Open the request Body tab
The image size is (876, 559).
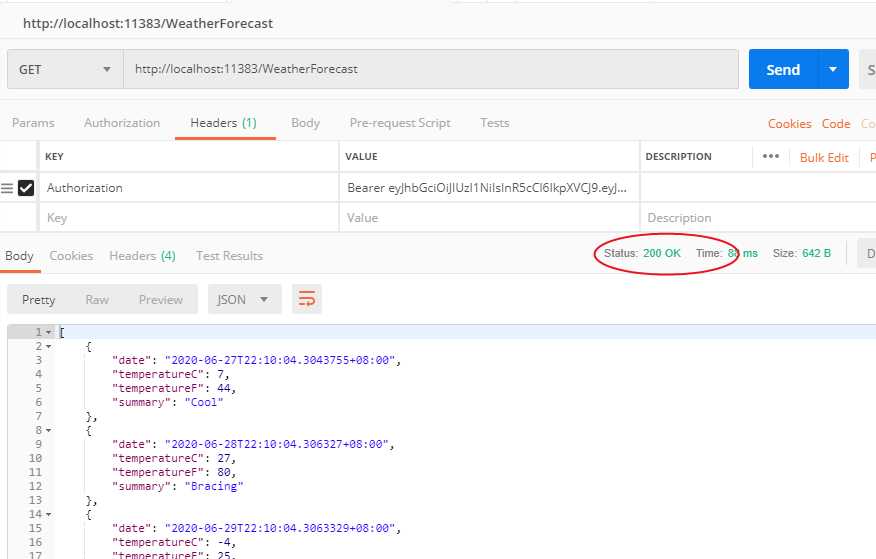(x=305, y=123)
